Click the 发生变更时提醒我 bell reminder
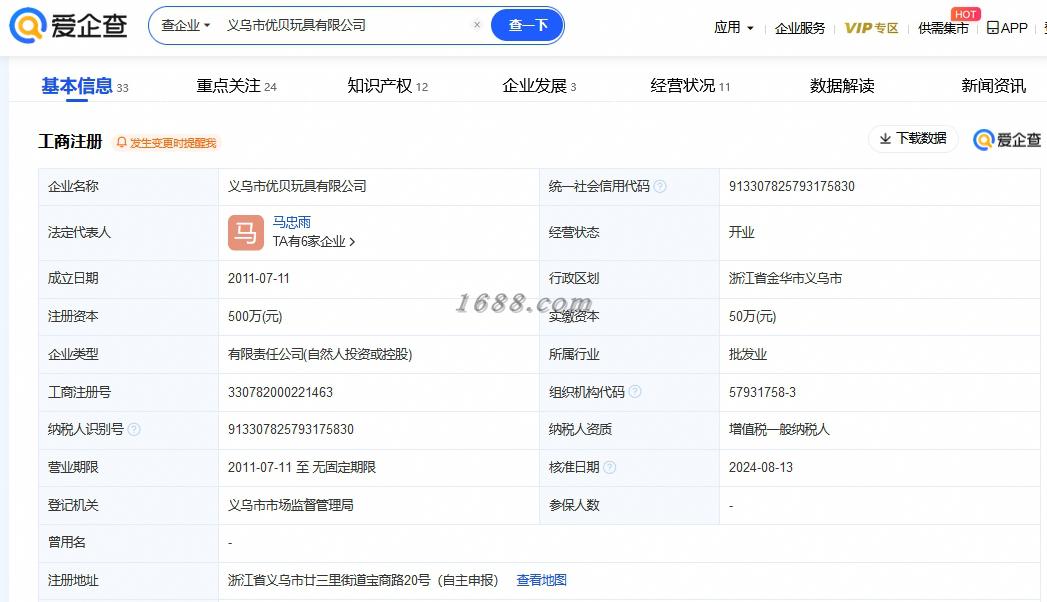Viewport: 1047px width, 602px height. click(166, 143)
